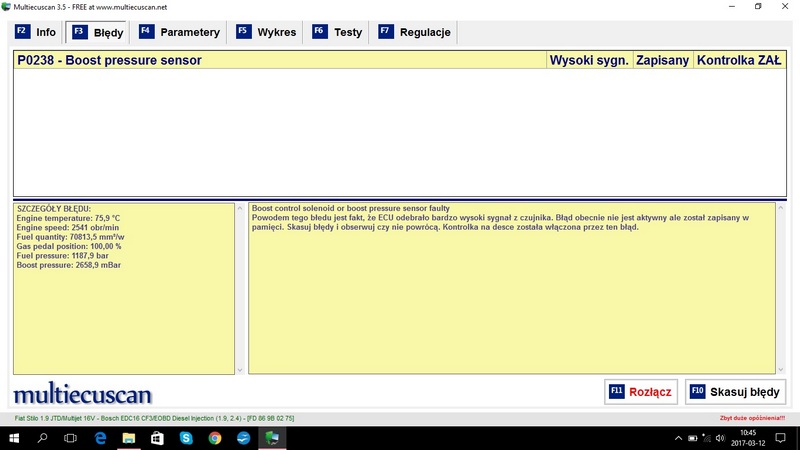Viewport: 800px width, 450px height.
Task: Click the Boost control solenoid description text
Action: pyautogui.click(x=351, y=208)
